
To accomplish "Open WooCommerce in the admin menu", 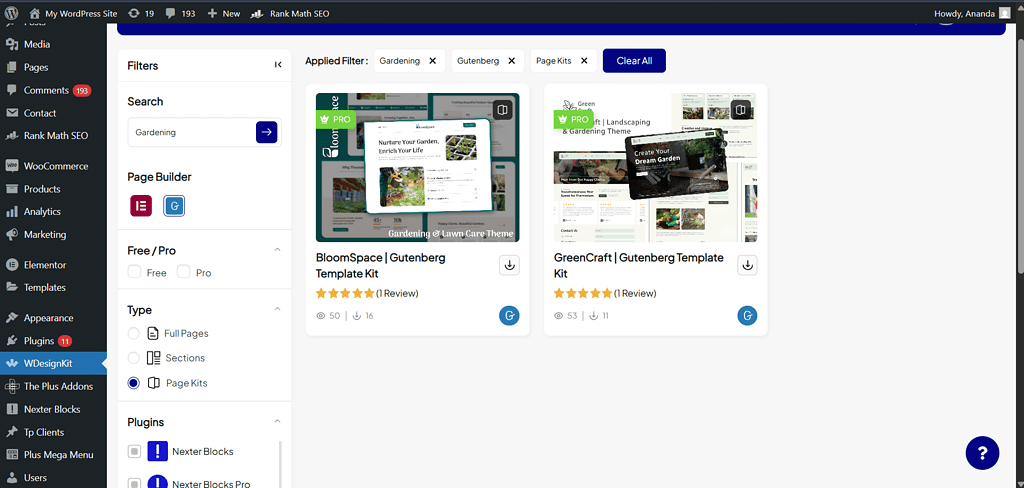I will pyautogui.click(x=55, y=166).
